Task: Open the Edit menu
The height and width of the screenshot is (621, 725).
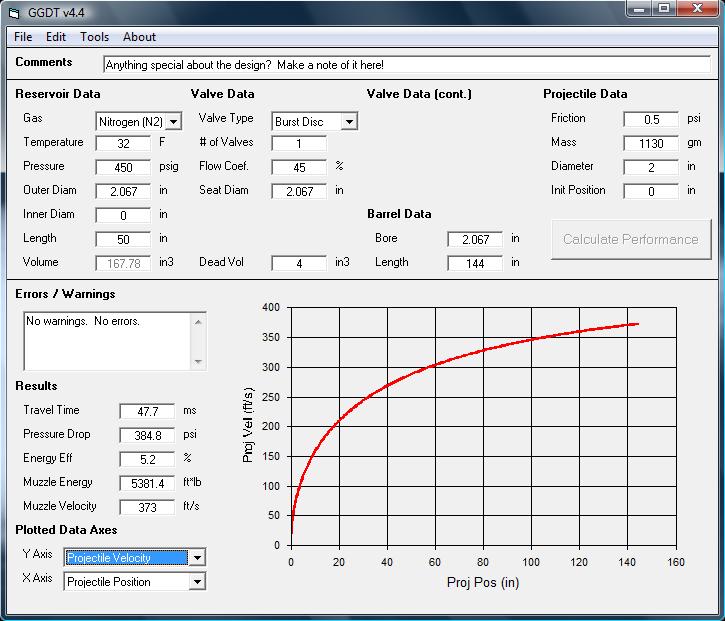Action: tap(56, 37)
